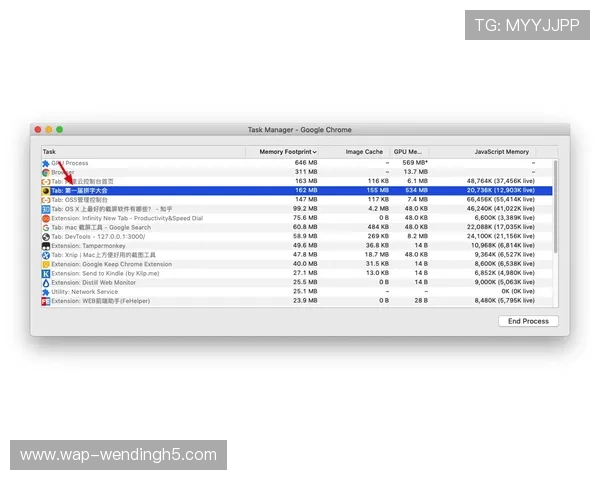Screen dimensions: 600x480
Task: Click the FeHelper extension icon
Action: coord(46,300)
